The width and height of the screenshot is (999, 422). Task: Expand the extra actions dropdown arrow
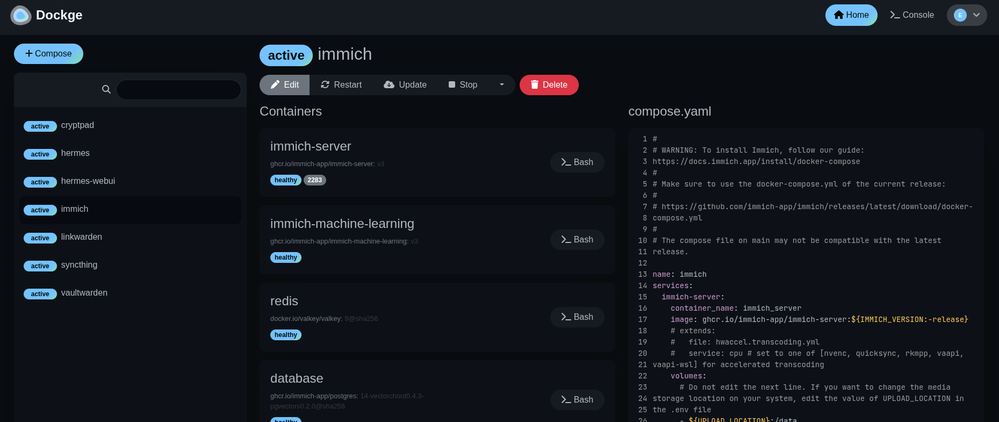tap(501, 85)
